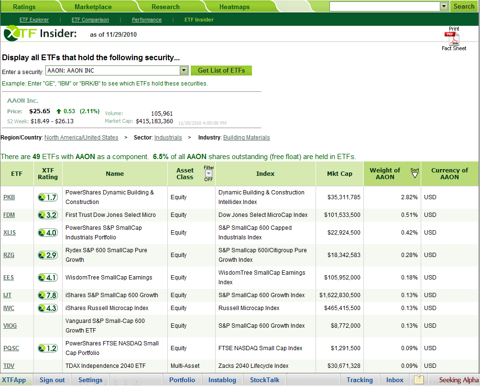Toggle the Weight of AAON sort arrow
Screen dimensions: 480x386
tap(415, 173)
